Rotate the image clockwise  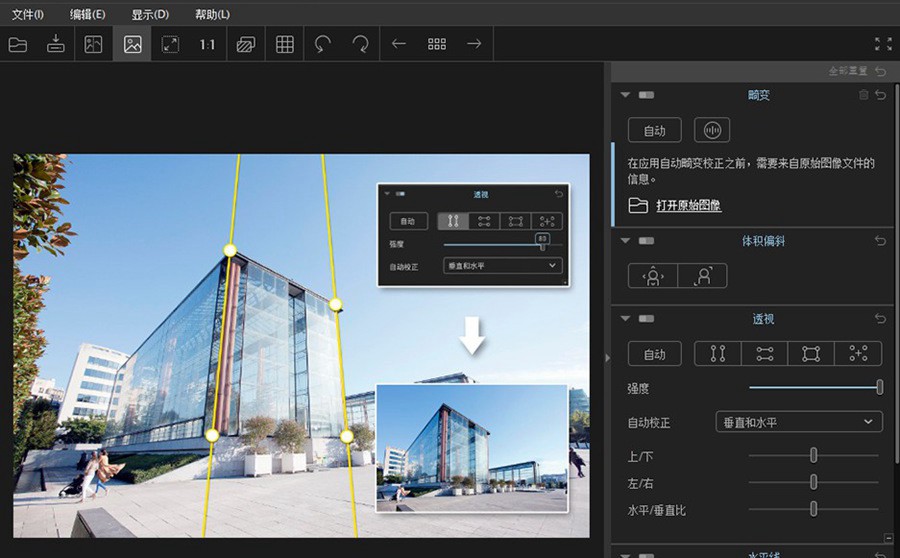coord(361,44)
